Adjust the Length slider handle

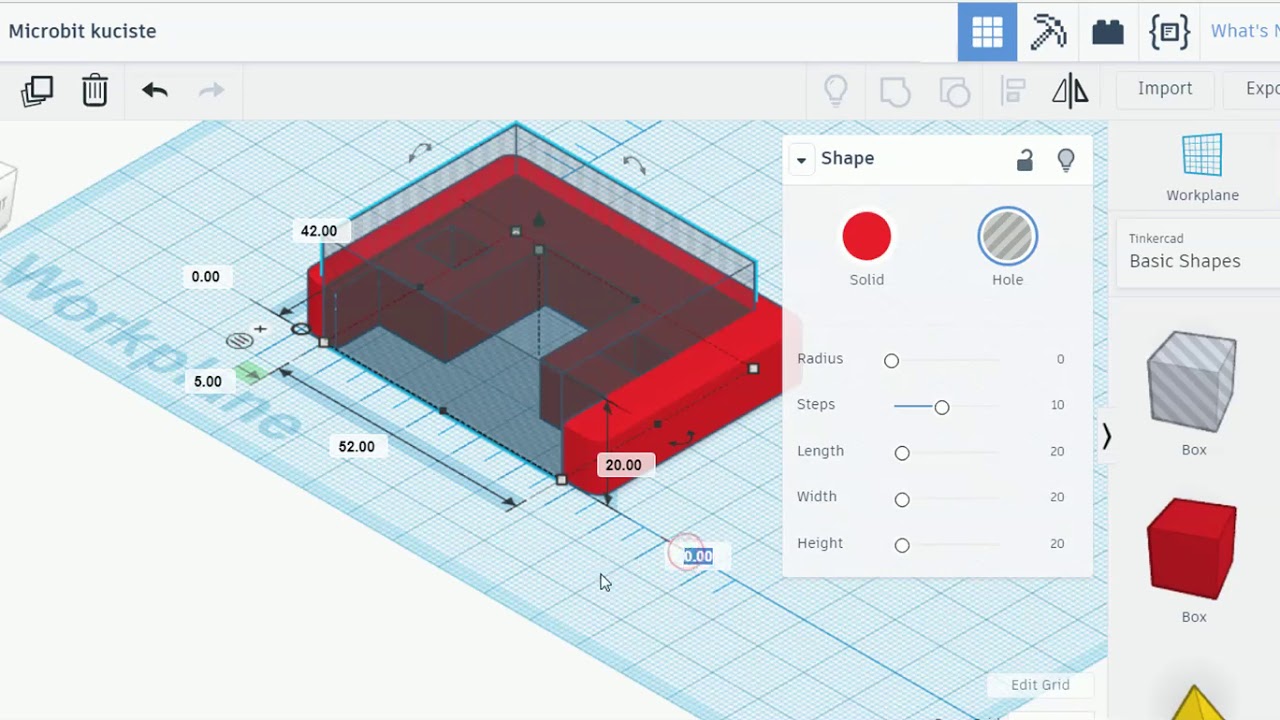902,453
